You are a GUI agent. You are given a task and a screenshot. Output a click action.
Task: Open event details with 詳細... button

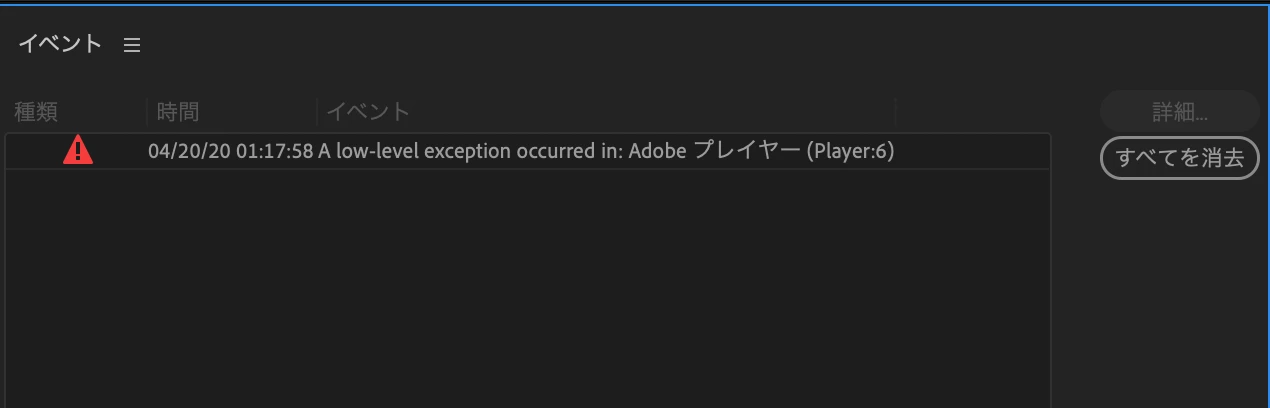click(x=1179, y=111)
